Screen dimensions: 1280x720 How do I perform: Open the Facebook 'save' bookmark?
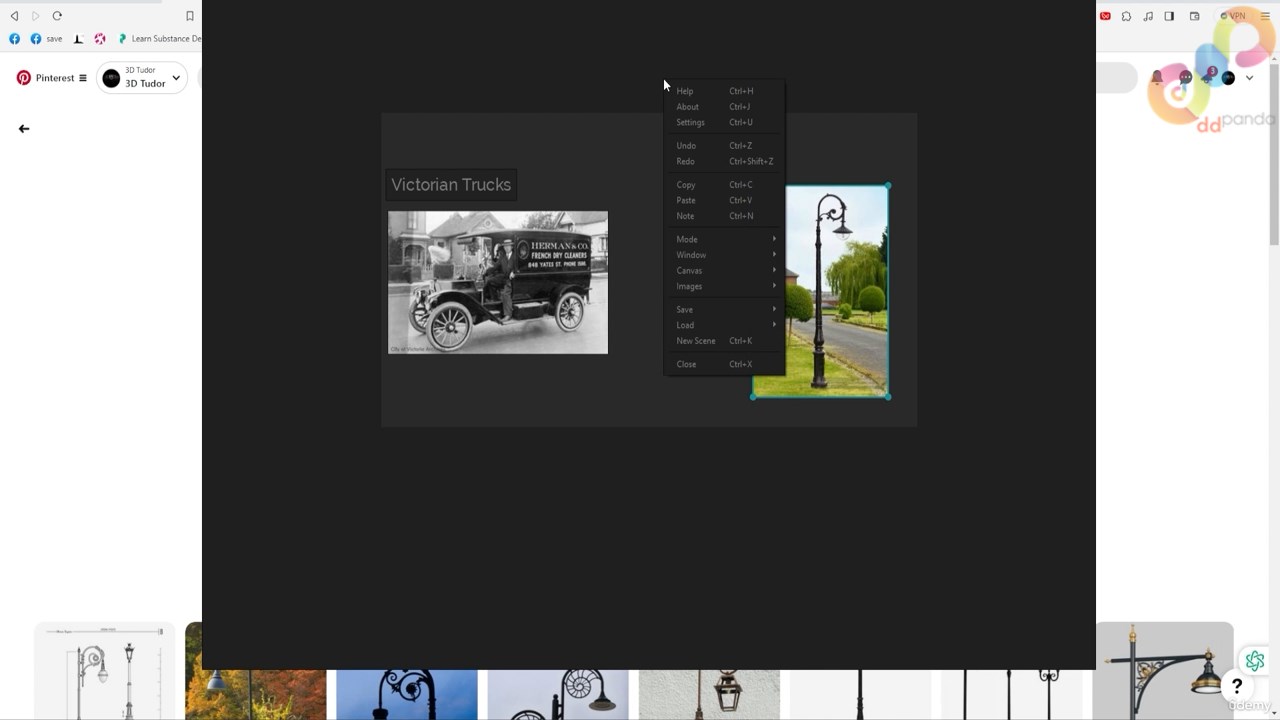(46, 39)
